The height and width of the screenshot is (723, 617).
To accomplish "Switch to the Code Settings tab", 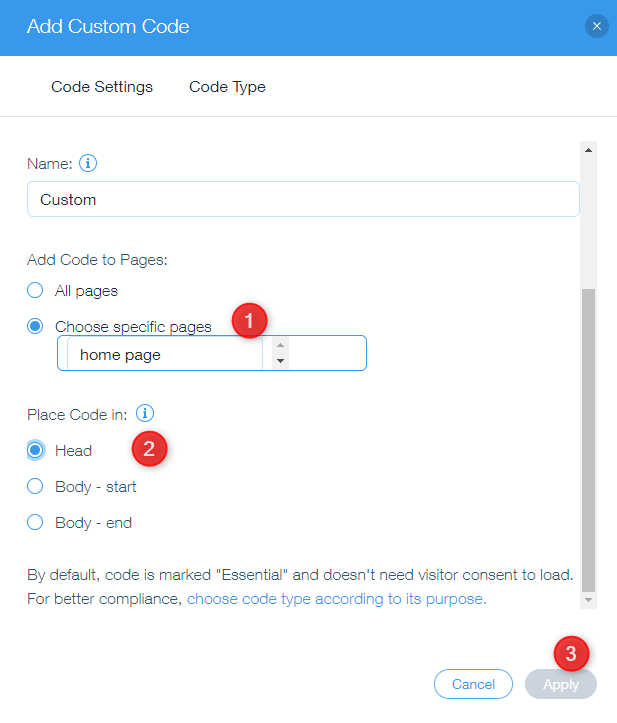I will pos(102,87).
